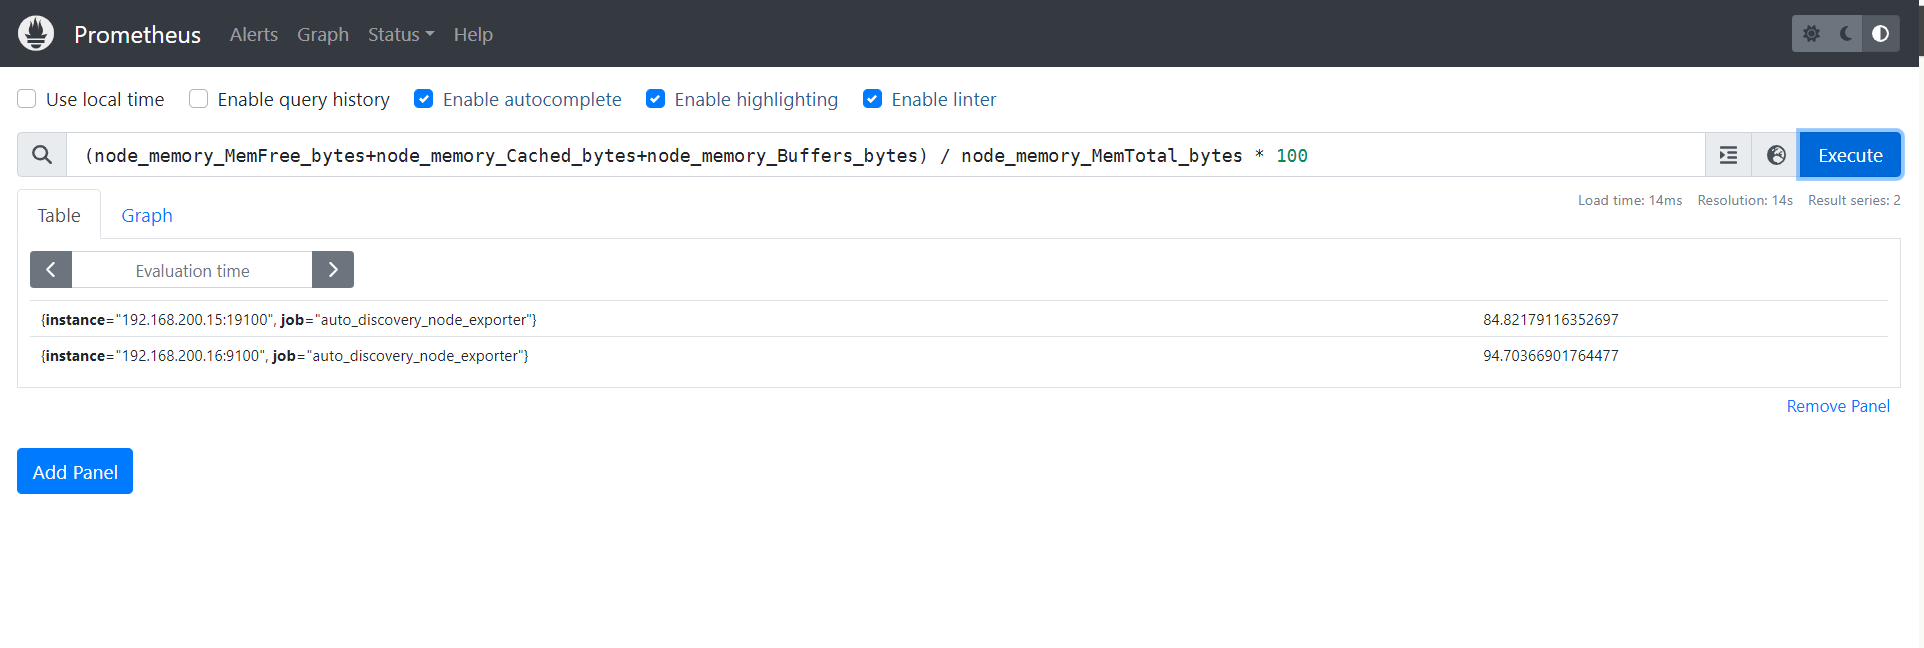Uncheck Enable autocomplete
Image resolution: width=1924 pixels, height=648 pixels.
pyautogui.click(x=424, y=99)
